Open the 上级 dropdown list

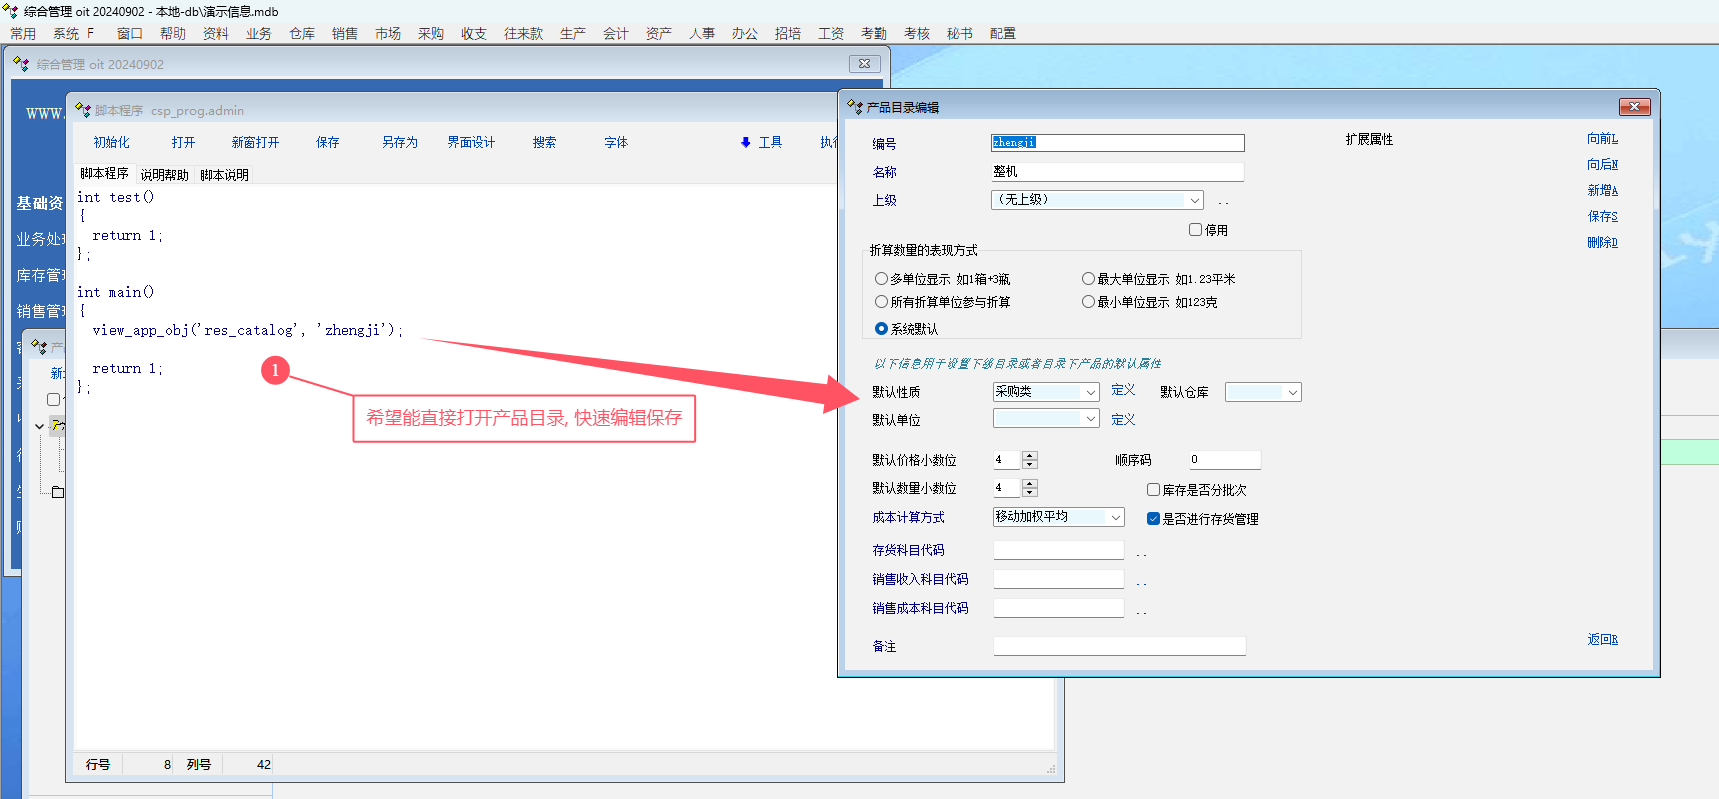pyautogui.click(x=1194, y=200)
